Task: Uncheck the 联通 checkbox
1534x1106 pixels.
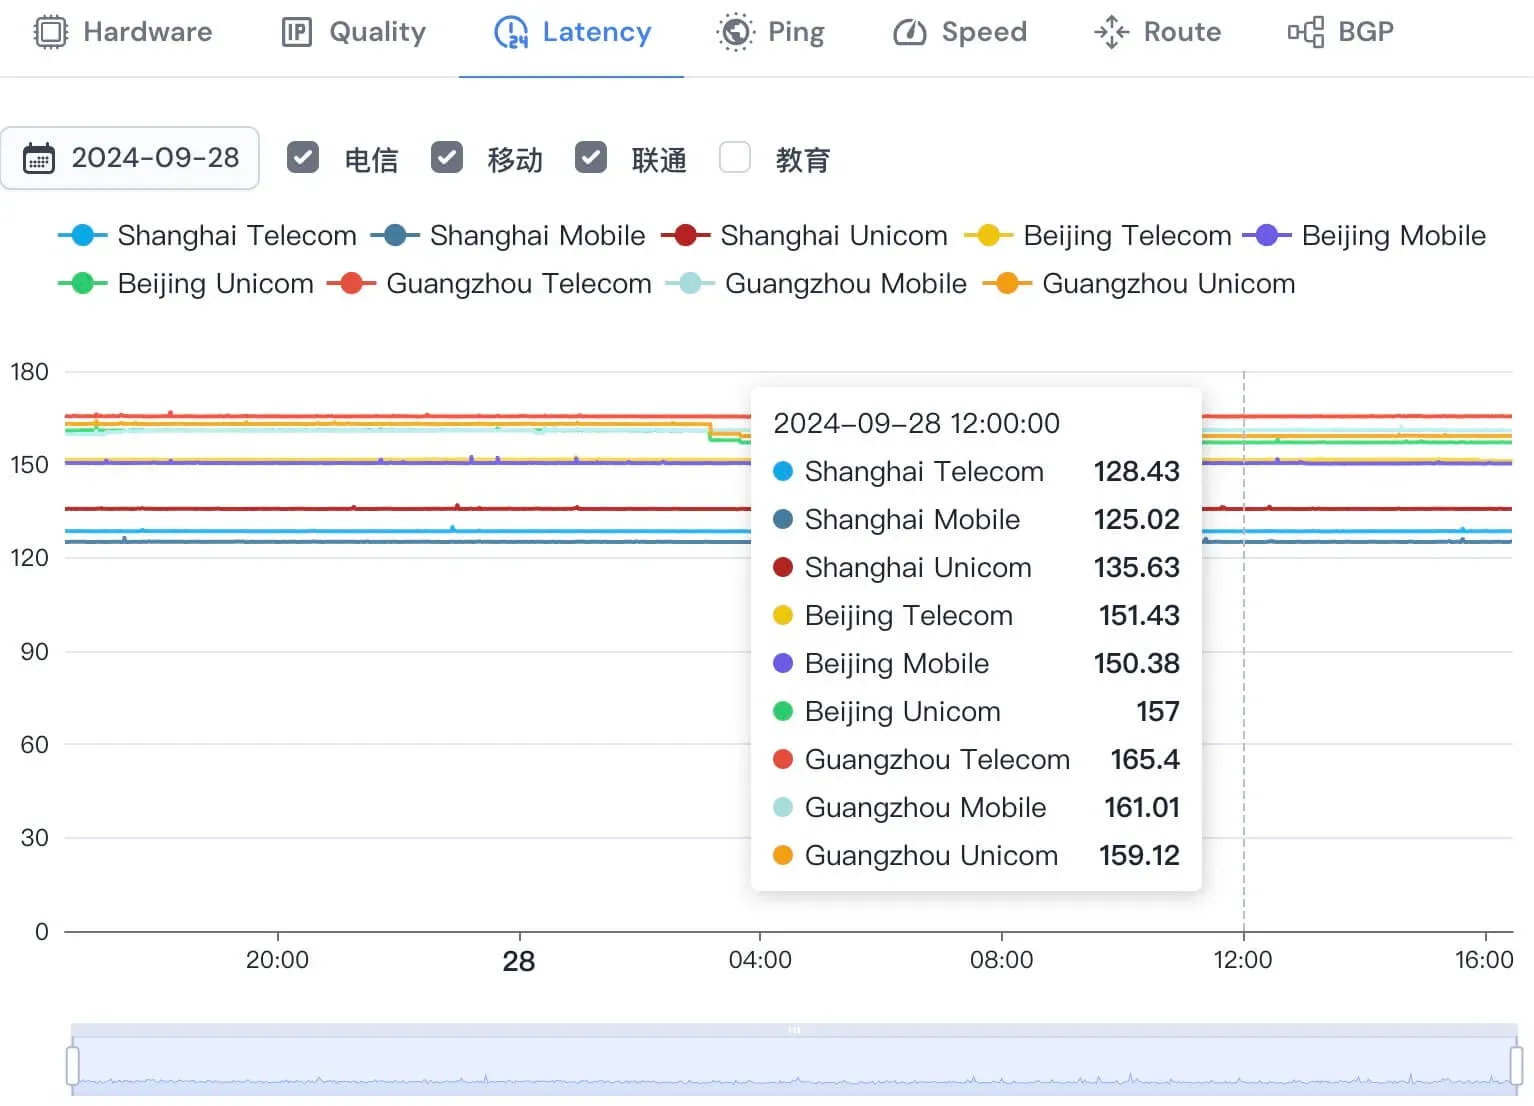Action: [x=591, y=157]
